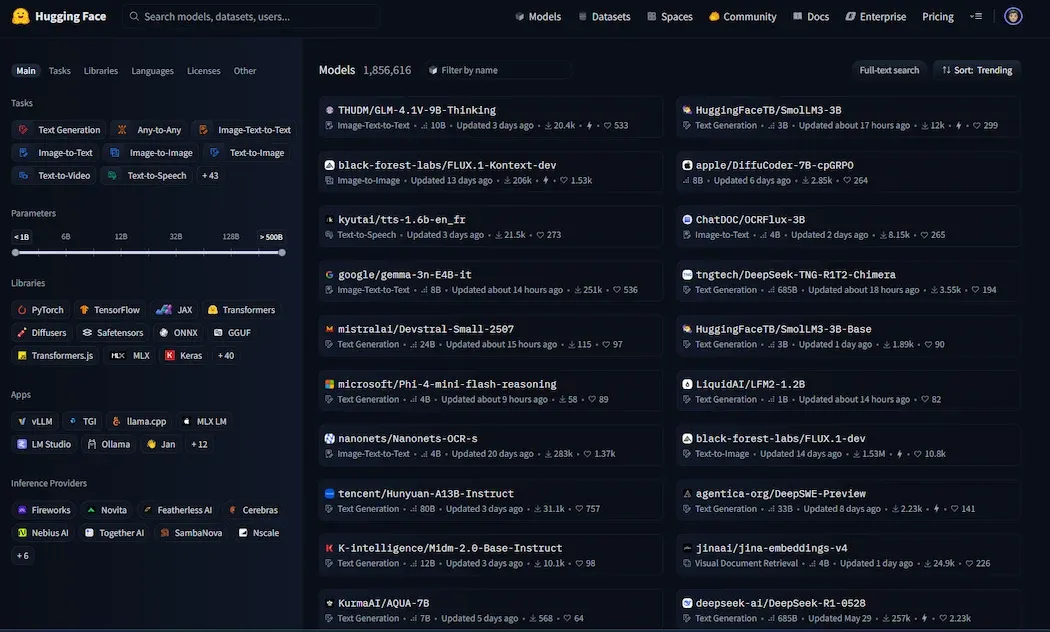Click the left handle of Parameters slider
The image size is (1050, 632).
tap(15, 253)
